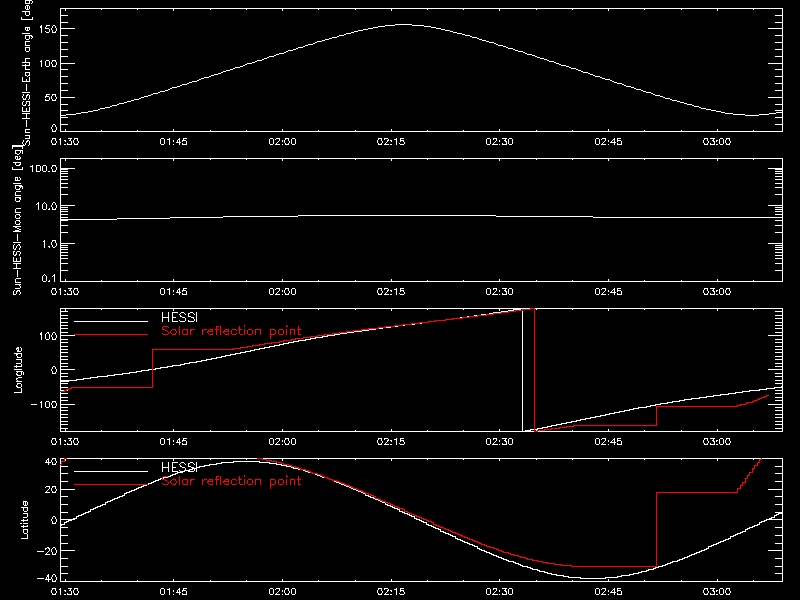Click 01:30 time label under Longitude plot
This screenshot has width=800, height=600.
click(x=65, y=442)
